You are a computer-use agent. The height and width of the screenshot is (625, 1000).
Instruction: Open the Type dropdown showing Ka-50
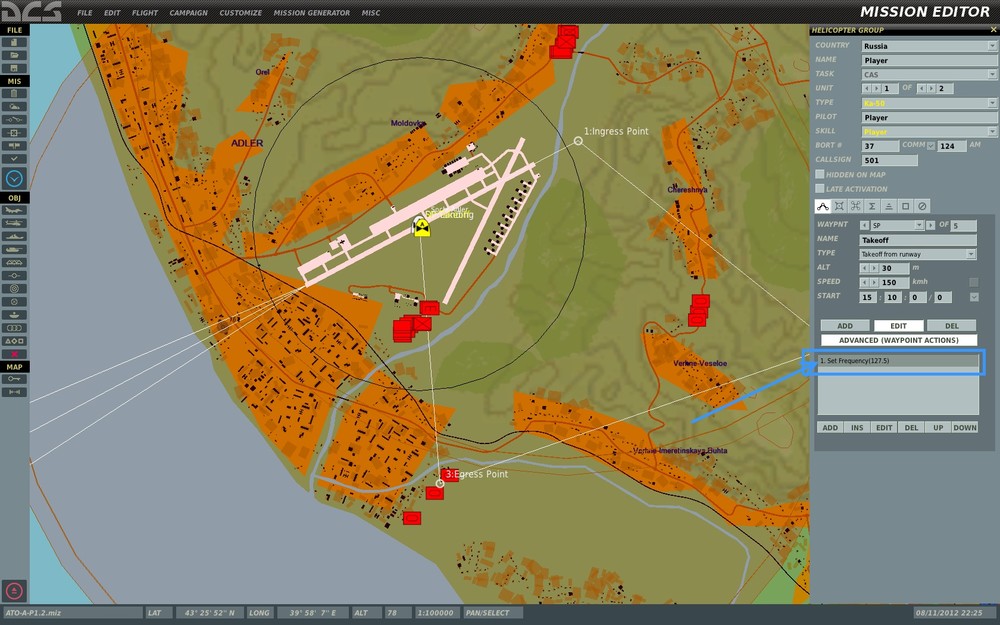[x=929, y=103]
